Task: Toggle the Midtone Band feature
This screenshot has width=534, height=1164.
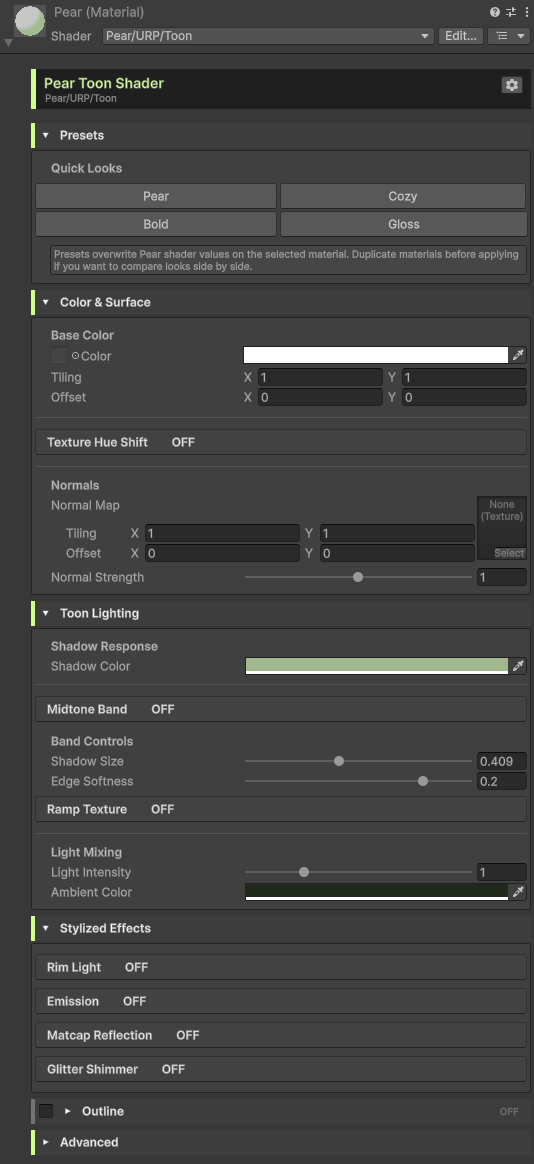Action: 281,709
